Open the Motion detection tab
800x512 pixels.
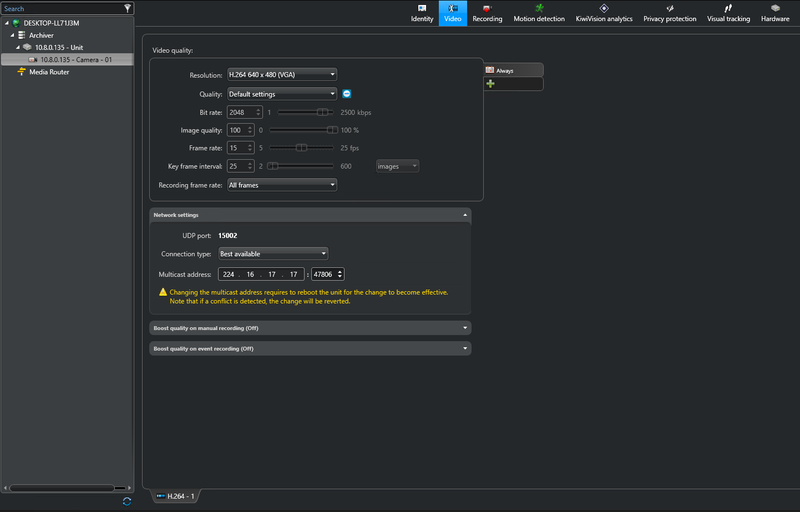539,13
